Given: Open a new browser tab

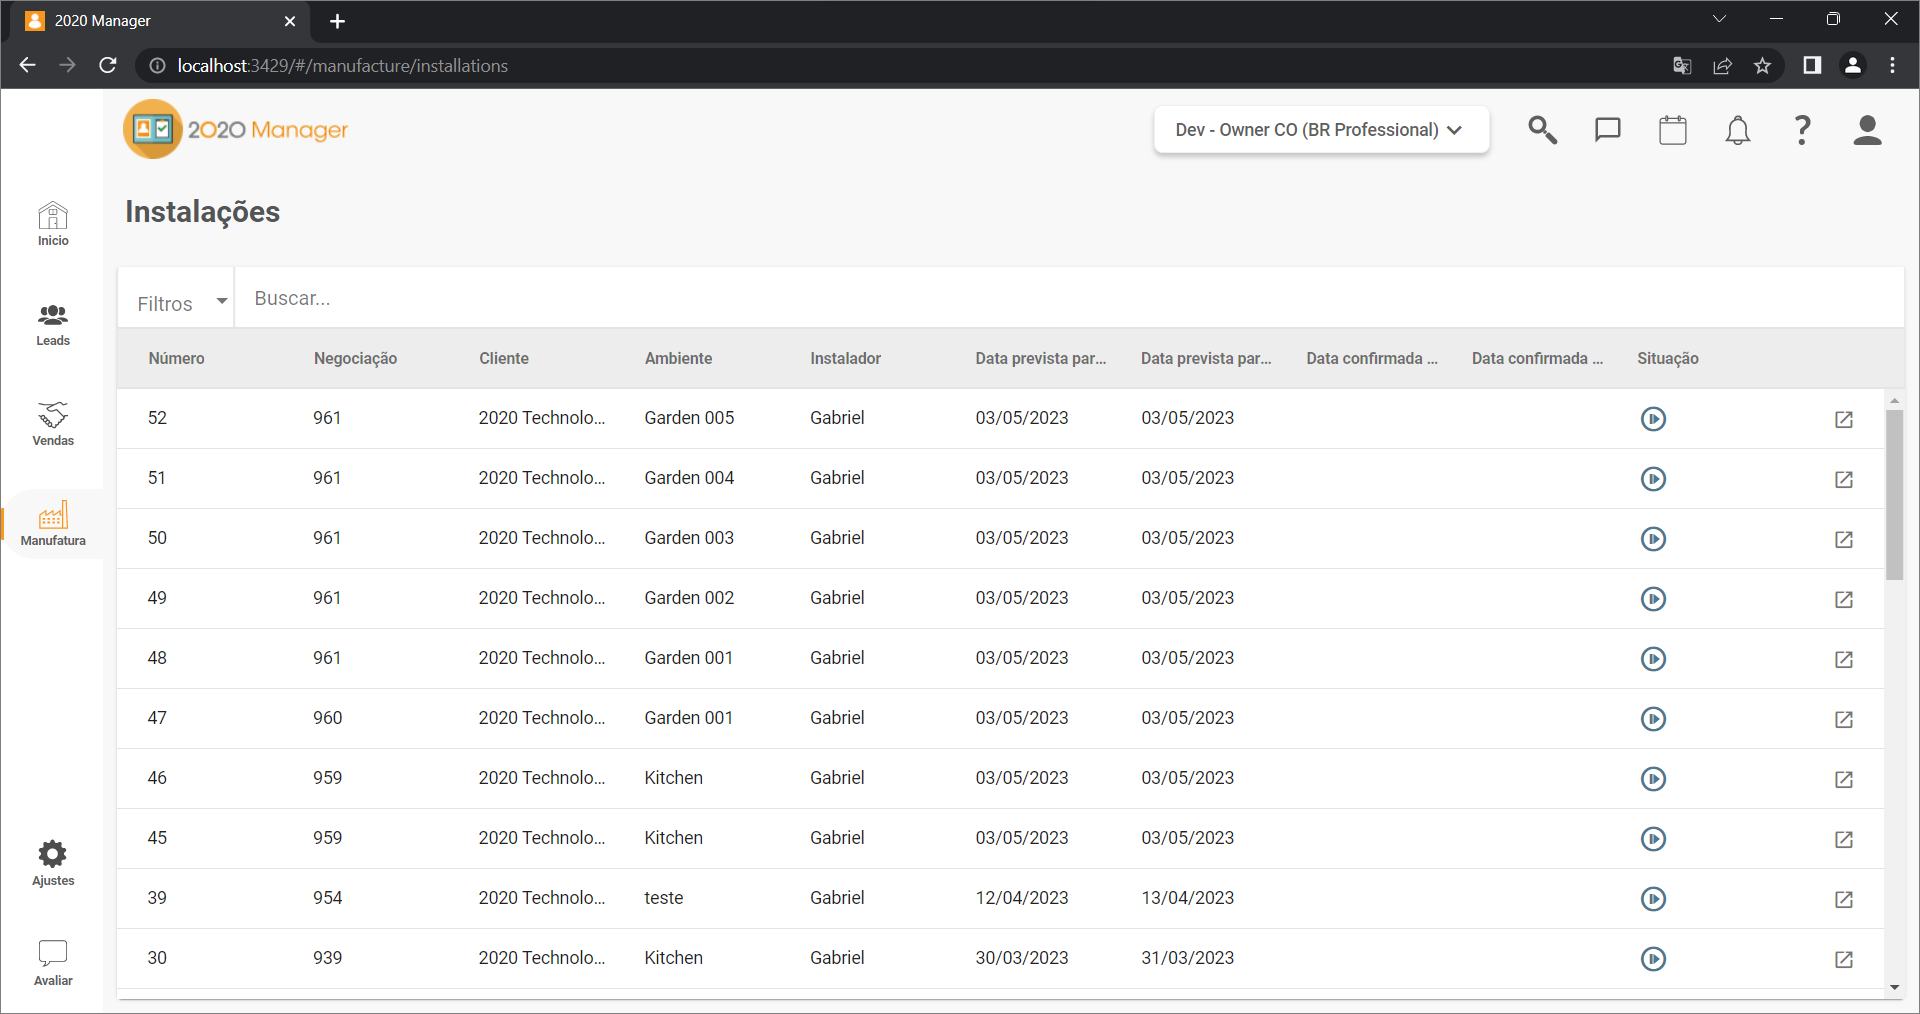Looking at the screenshot, I should pos(337,21).
